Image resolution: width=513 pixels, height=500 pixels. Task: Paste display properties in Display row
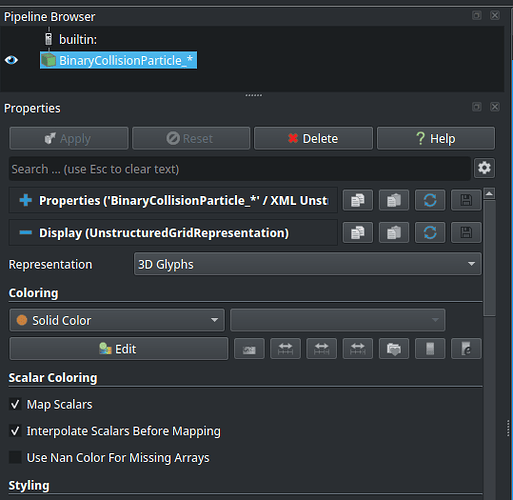point(394,232)
